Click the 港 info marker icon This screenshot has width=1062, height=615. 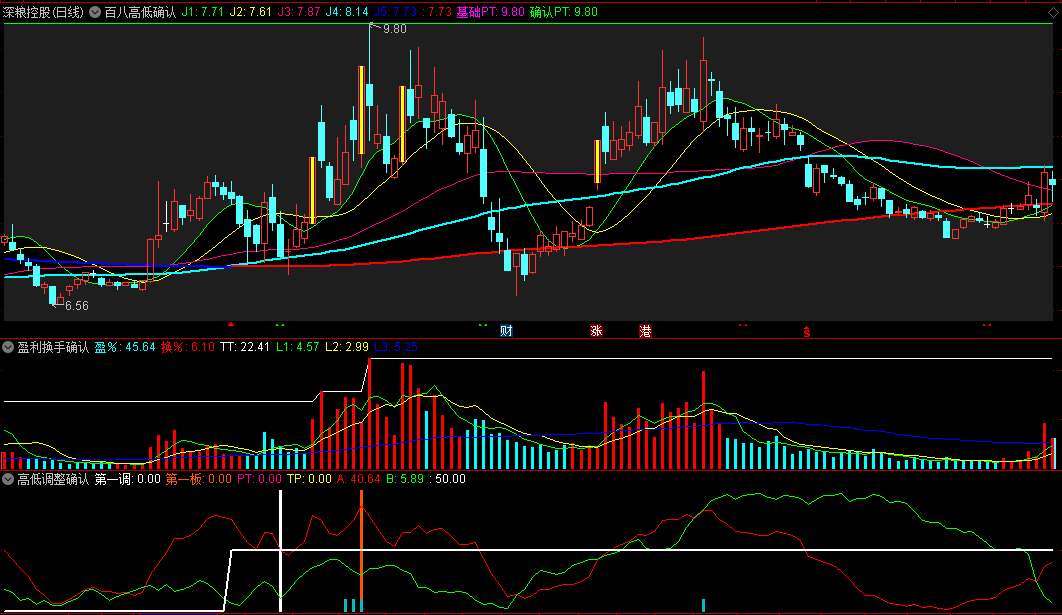pos(645,331)
